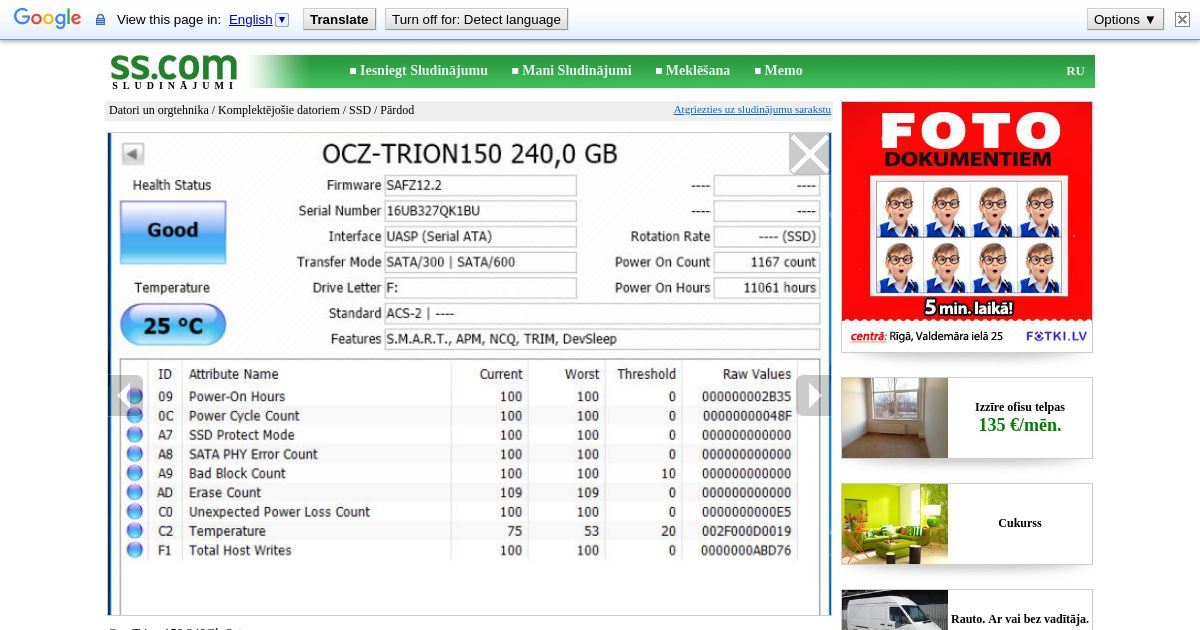Click raw value 002F000D0019

746,531
